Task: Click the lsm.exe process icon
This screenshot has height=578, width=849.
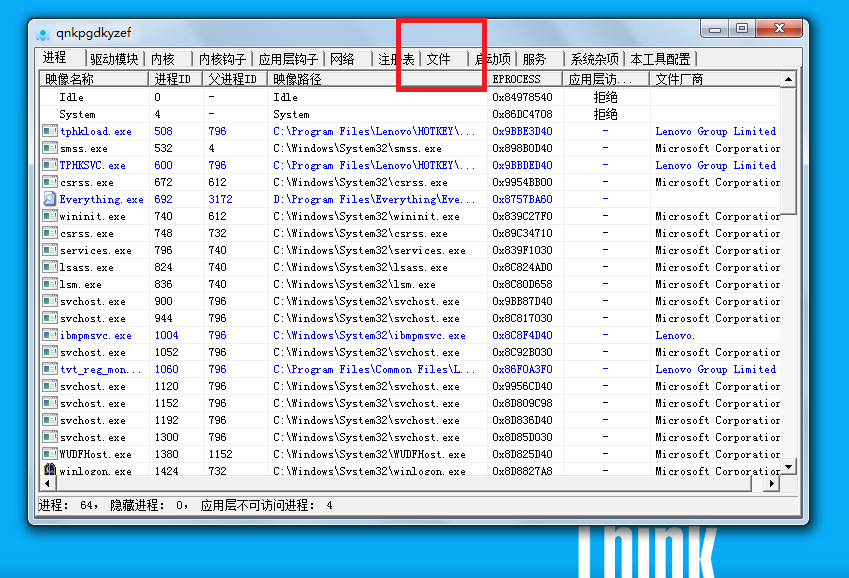Action: coord(50,284)
